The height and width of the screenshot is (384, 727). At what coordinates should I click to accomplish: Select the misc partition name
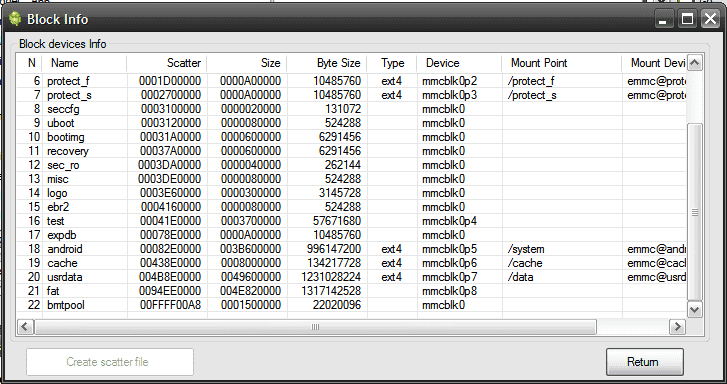pyautogui.click(x=57, y=179)
